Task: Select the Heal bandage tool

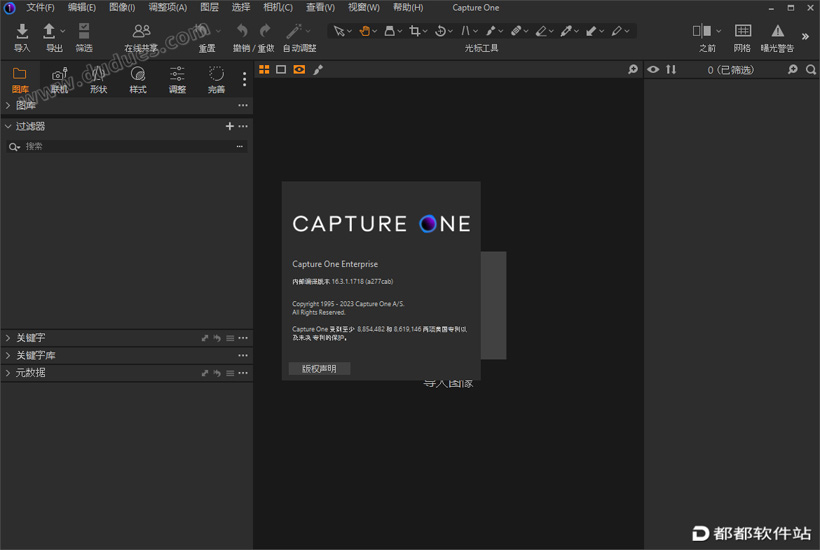Action: coord(516,31)
